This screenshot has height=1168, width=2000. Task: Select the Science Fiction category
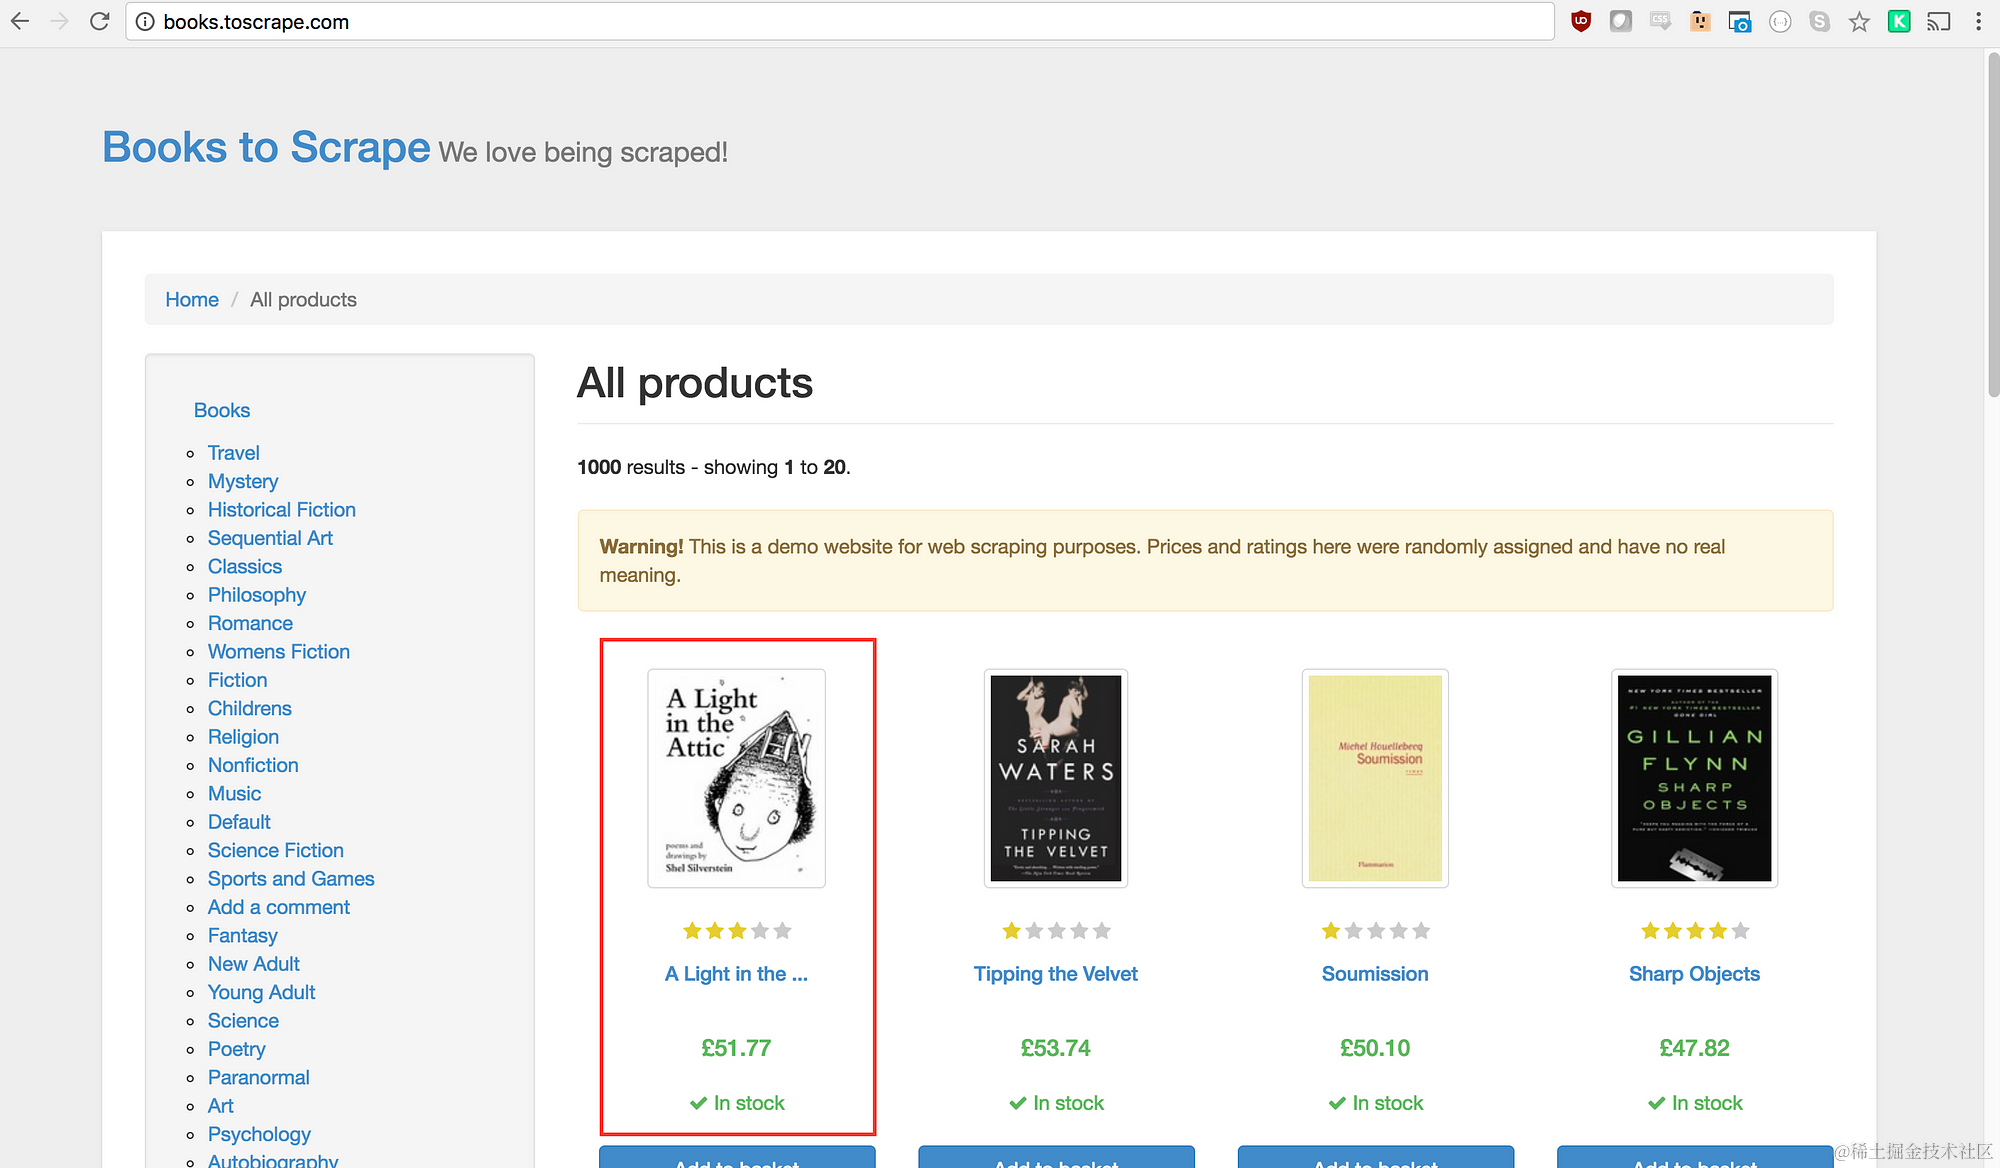(x=275, y=850)
